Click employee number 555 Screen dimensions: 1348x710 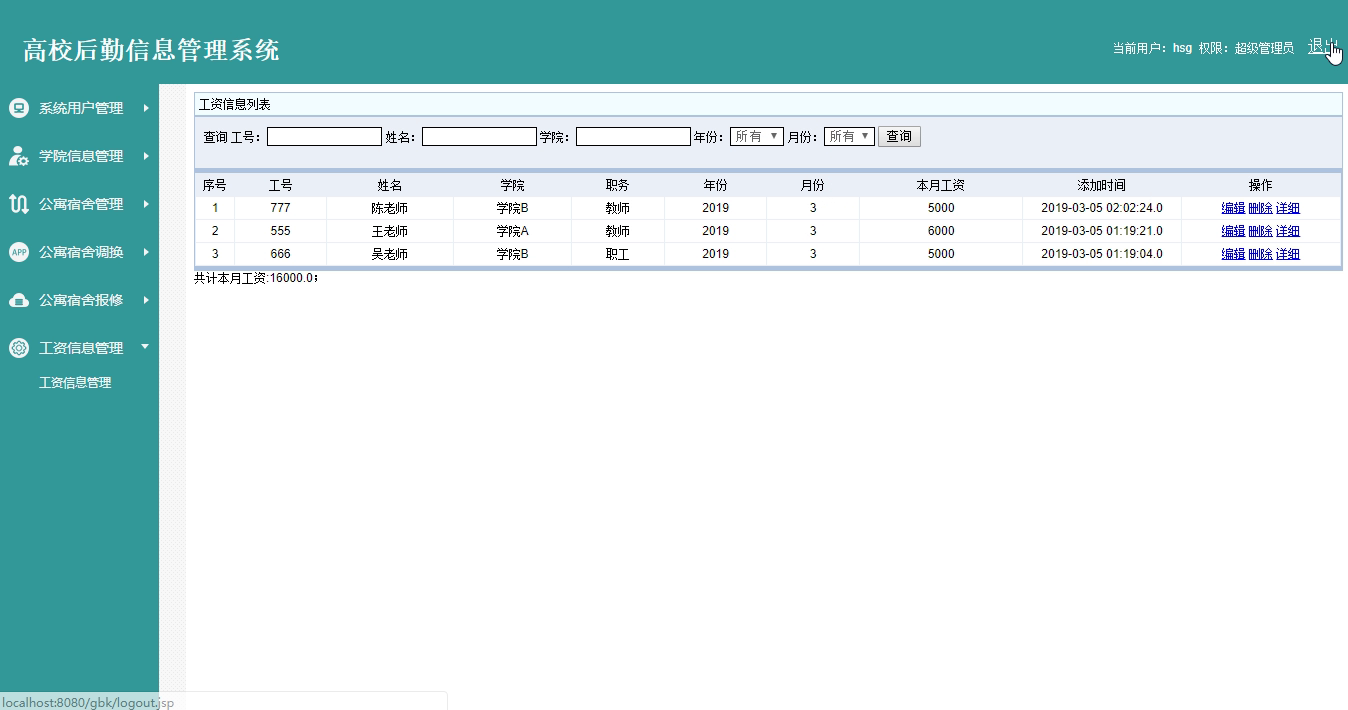pyautogui.click(x=280, y=231)
